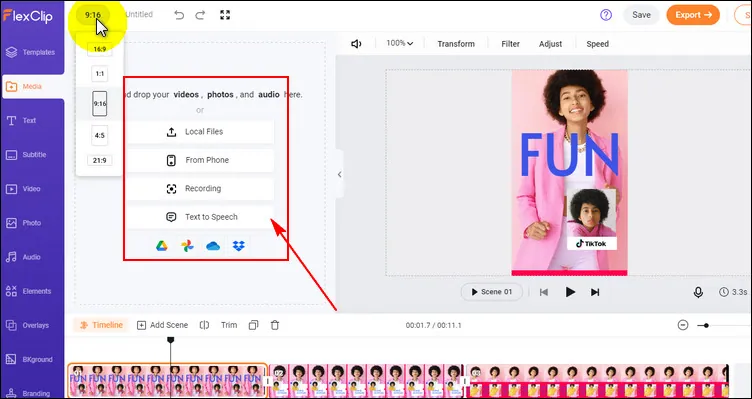Click Add Scene
752x399 pixels.
coord(163,325)
